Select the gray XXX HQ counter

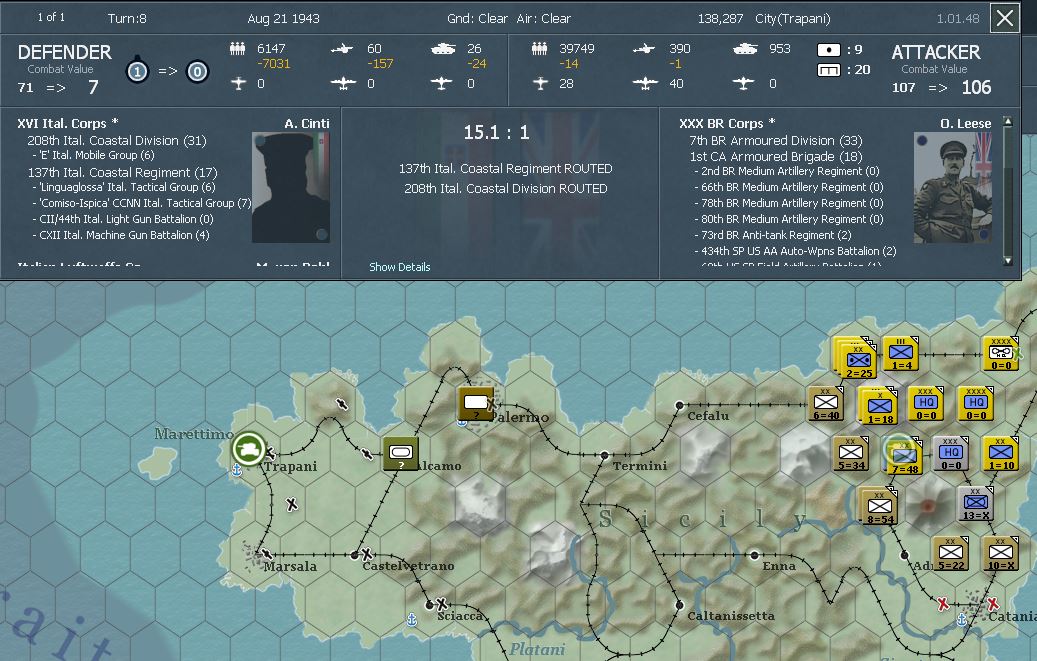pos(951,454)
